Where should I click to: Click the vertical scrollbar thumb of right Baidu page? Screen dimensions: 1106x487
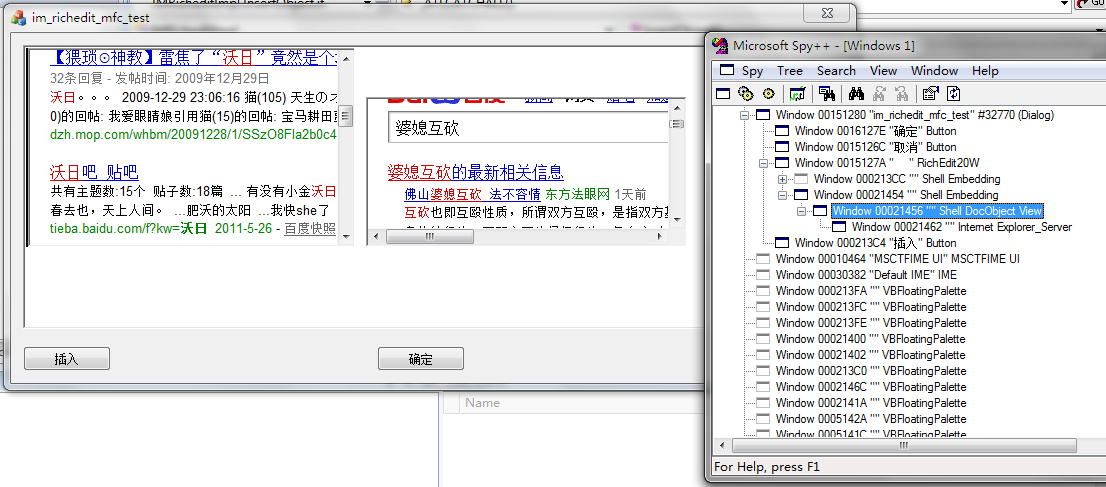tap(676, 124)
